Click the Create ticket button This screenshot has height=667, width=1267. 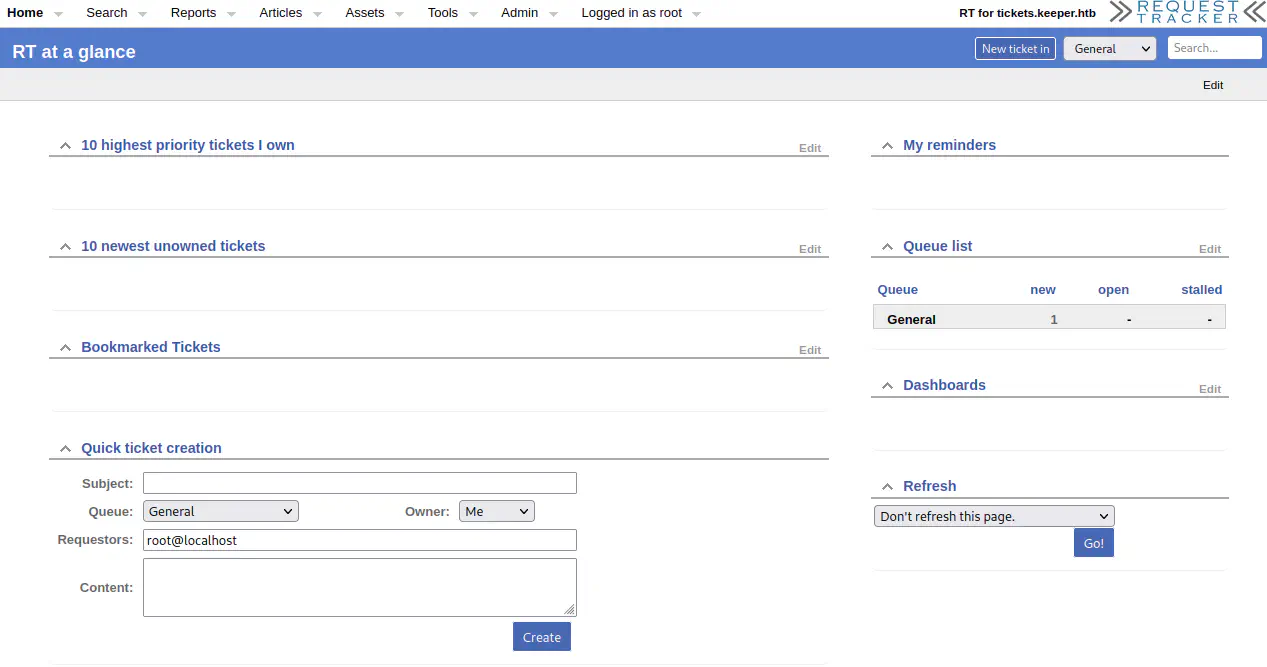tap(541, 637)
